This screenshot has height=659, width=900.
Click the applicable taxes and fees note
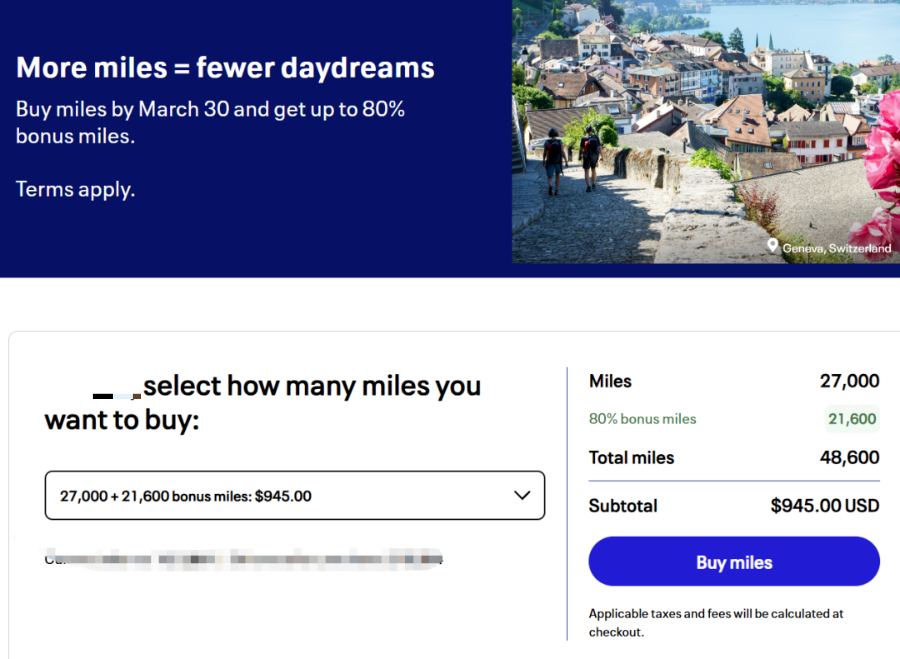tap(716, 622)
